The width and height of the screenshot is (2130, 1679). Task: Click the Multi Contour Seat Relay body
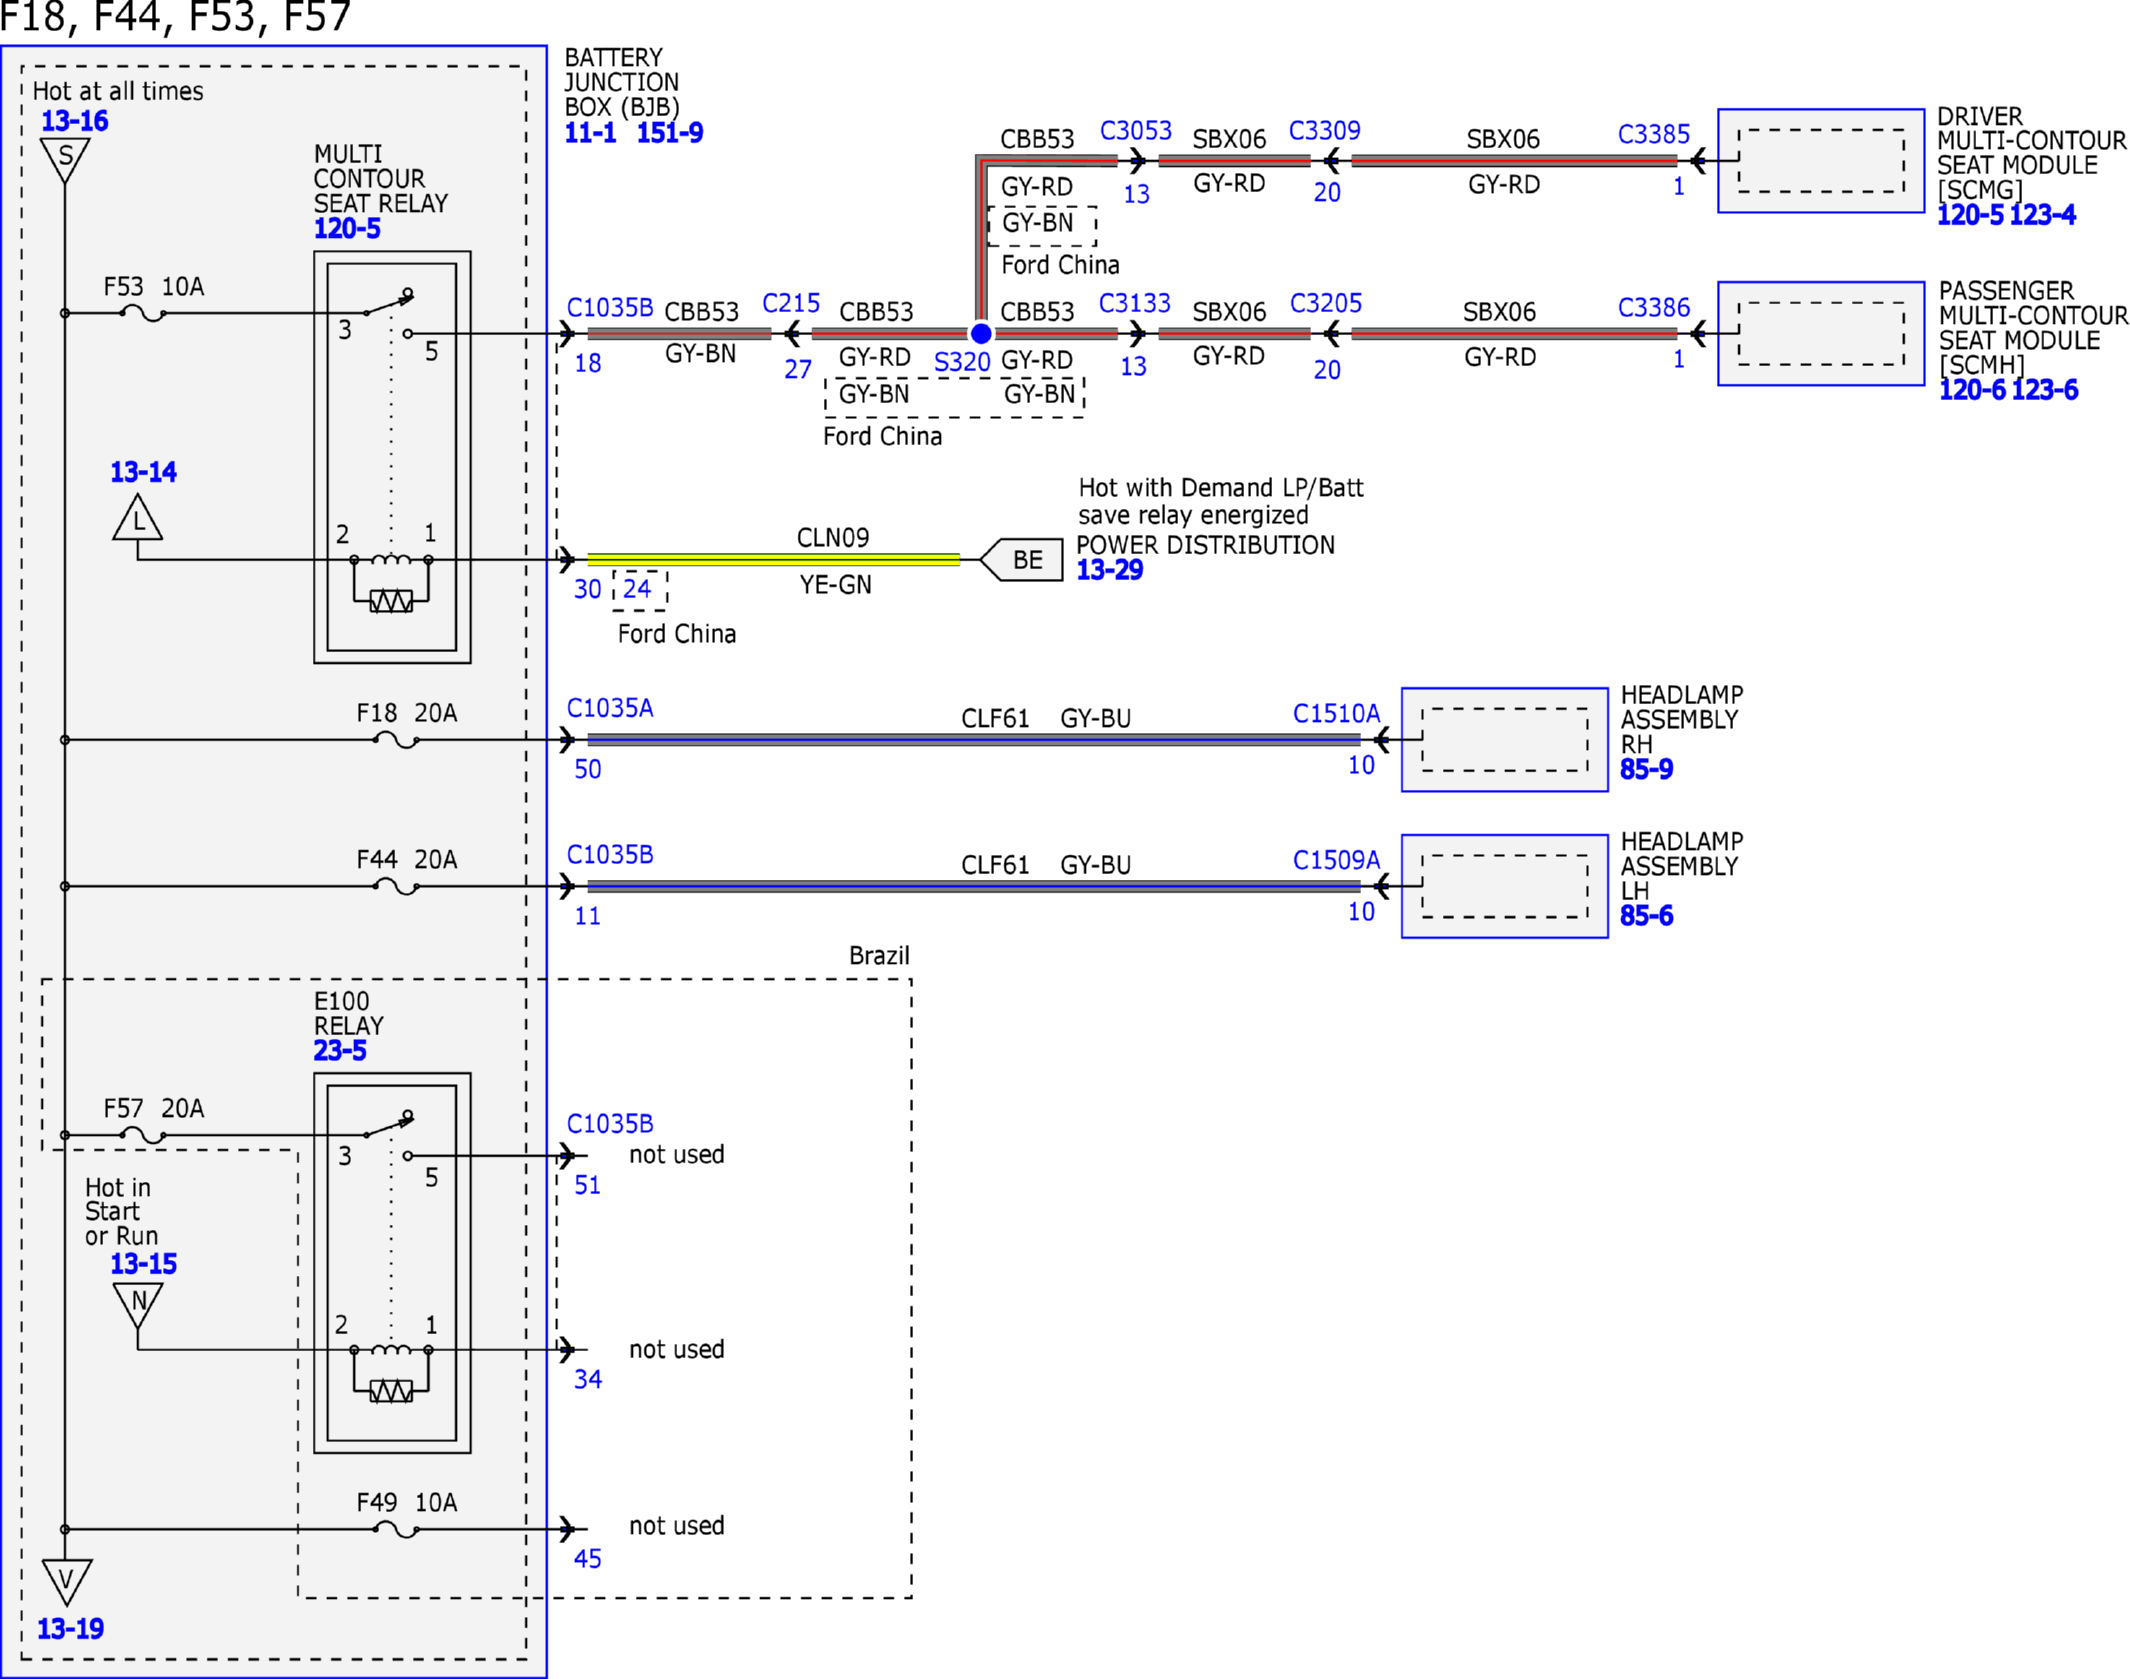point(392,457)
